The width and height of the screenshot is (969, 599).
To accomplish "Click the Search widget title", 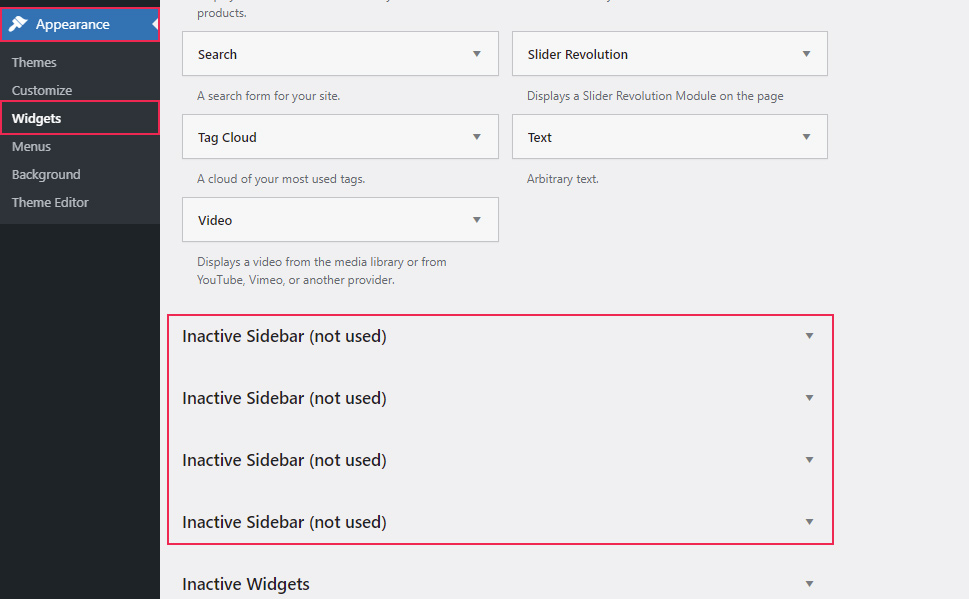I will (x=217, y=54).
